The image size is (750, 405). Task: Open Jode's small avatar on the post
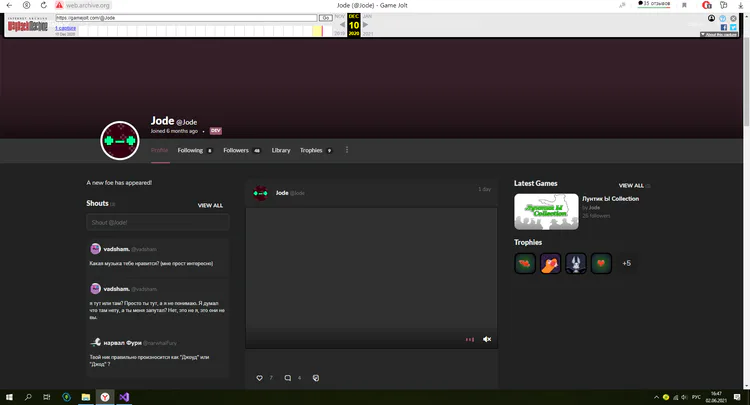(260, 193)
